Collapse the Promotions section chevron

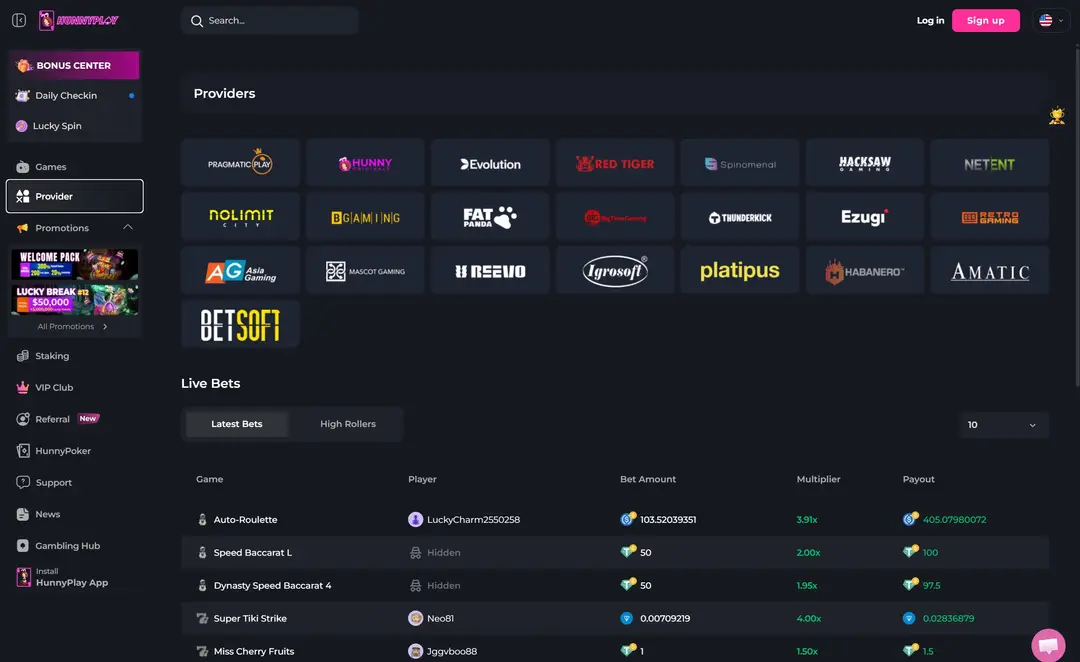(x=127, y=227)
